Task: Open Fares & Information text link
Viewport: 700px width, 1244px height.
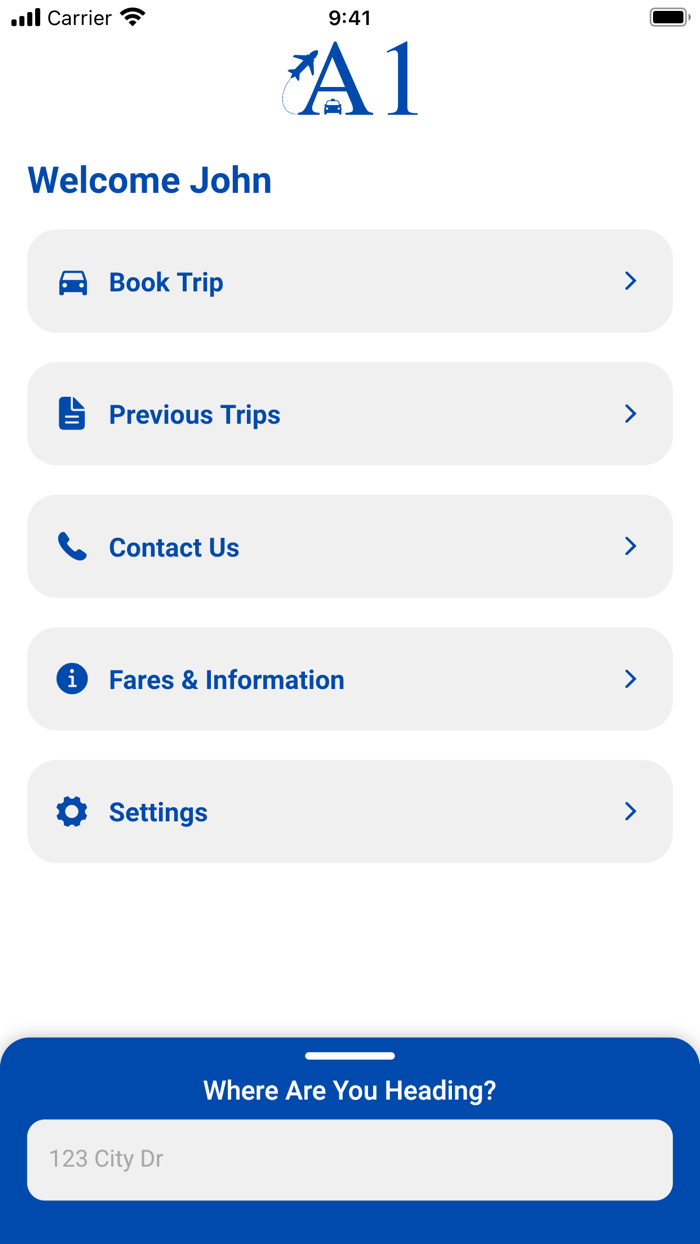Action: tap(227, 680)
